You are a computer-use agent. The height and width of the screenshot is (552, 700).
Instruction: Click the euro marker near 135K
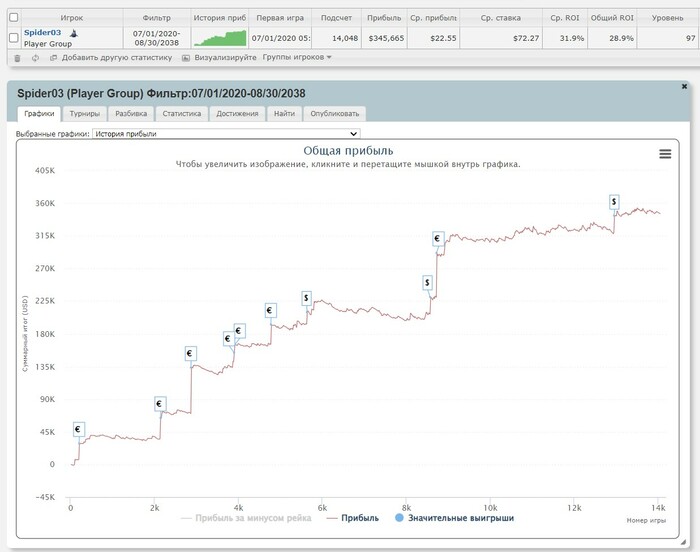tap(191, 354)
